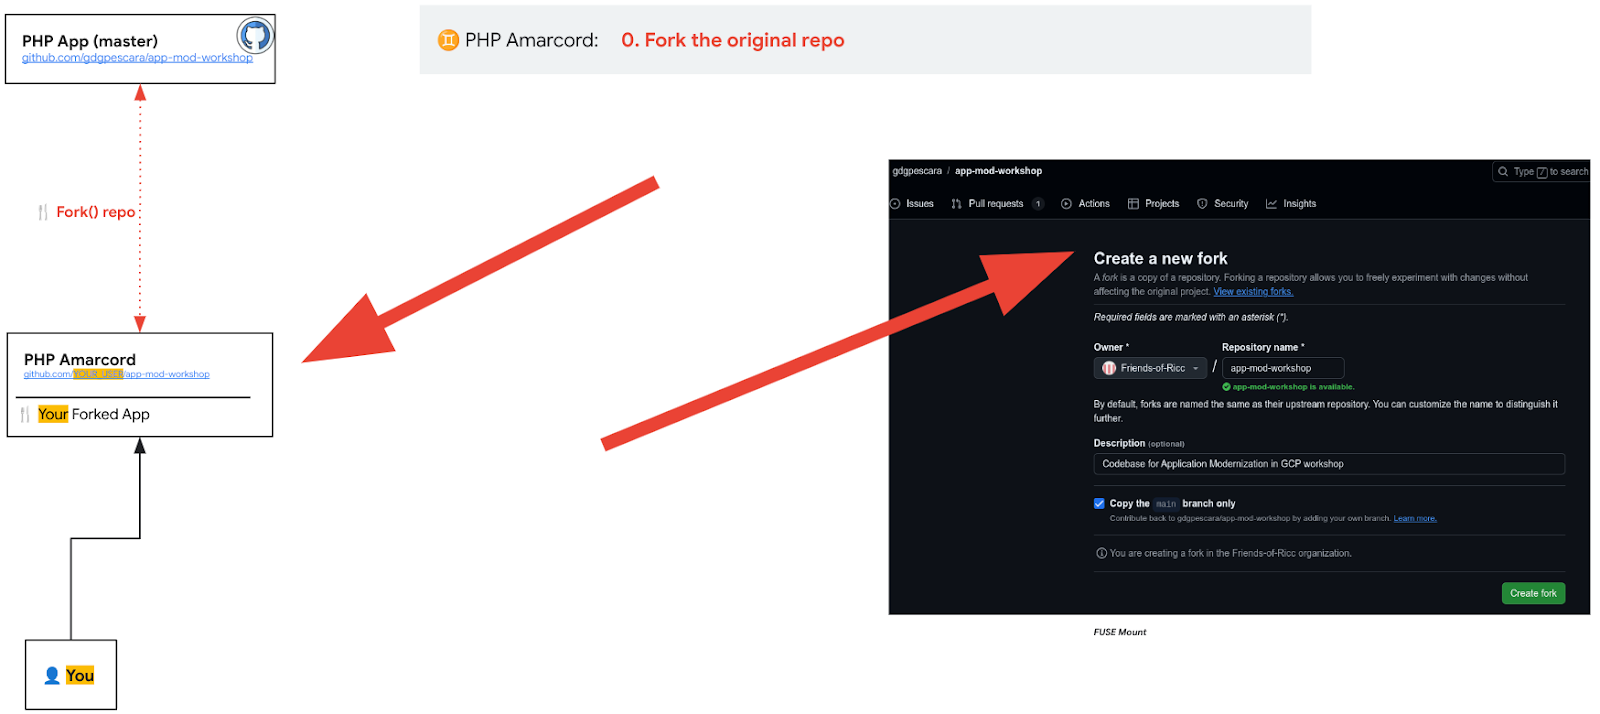Open the Insights tab
This screenshot has width=1600, height=714.
tap(1299, 204)
